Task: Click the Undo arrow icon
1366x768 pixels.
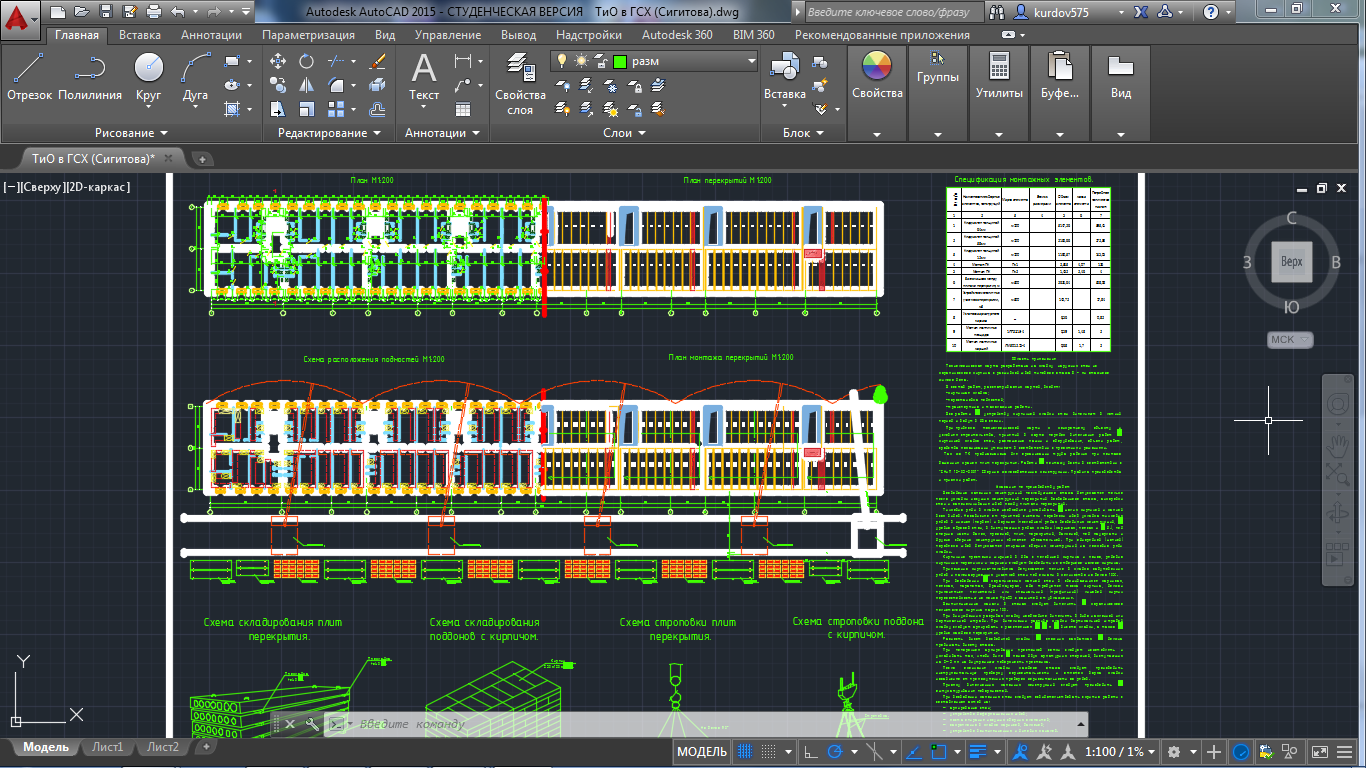Action: 178,12
